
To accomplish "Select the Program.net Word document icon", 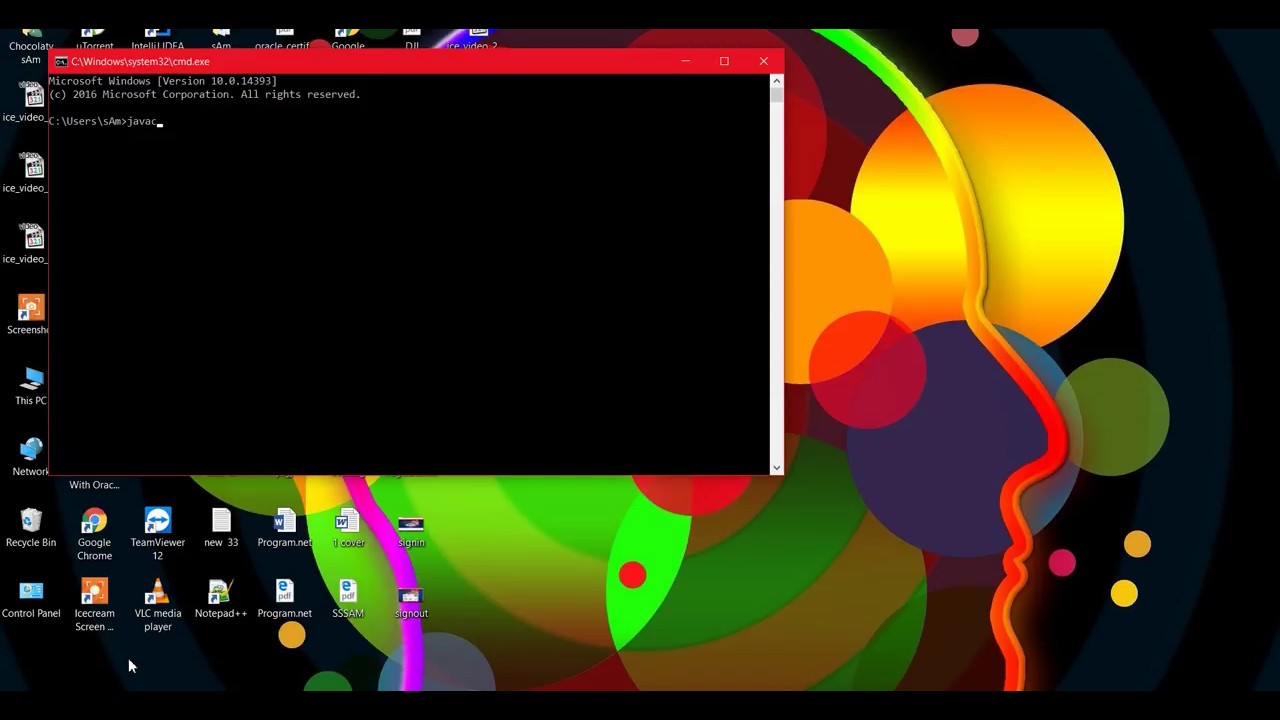I will (284, 528).
